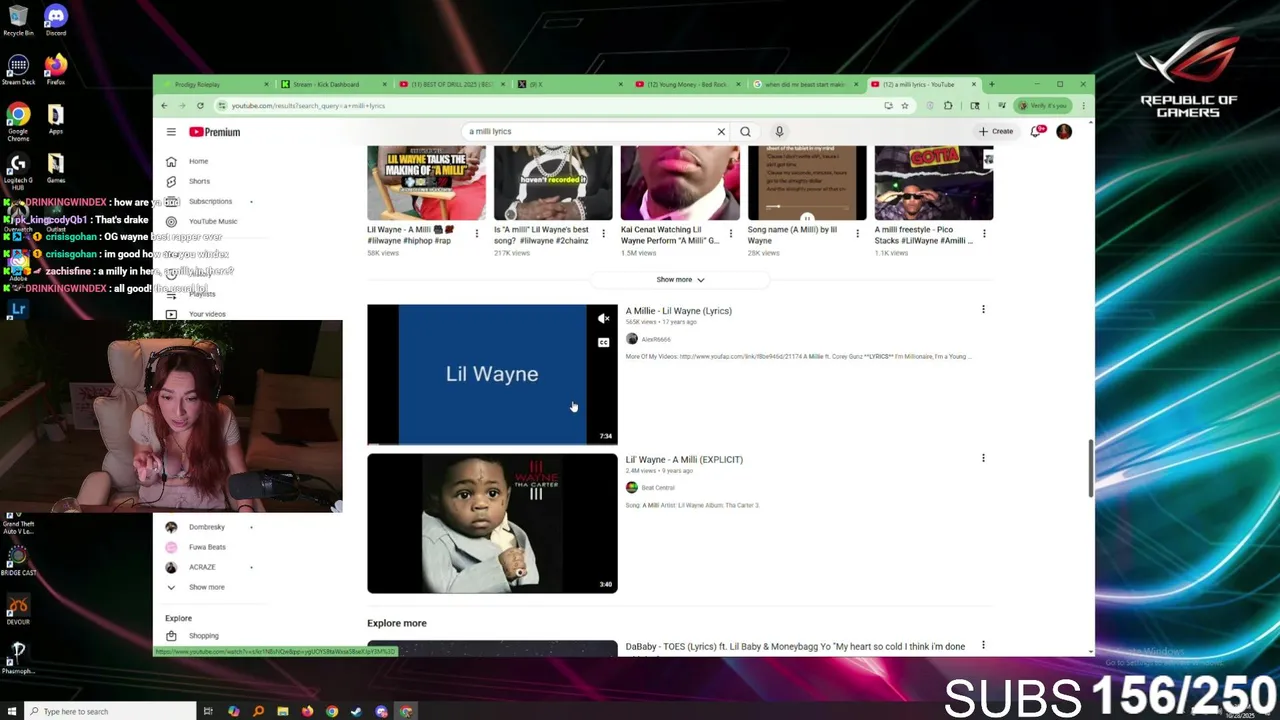
Task: Click the Verify it's you profile chip
Action: coord(1042,105)
